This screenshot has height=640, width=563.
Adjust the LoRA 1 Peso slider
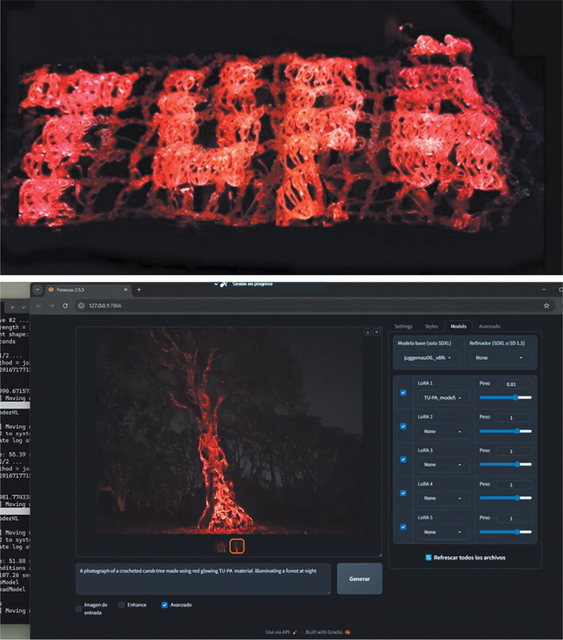505,398
